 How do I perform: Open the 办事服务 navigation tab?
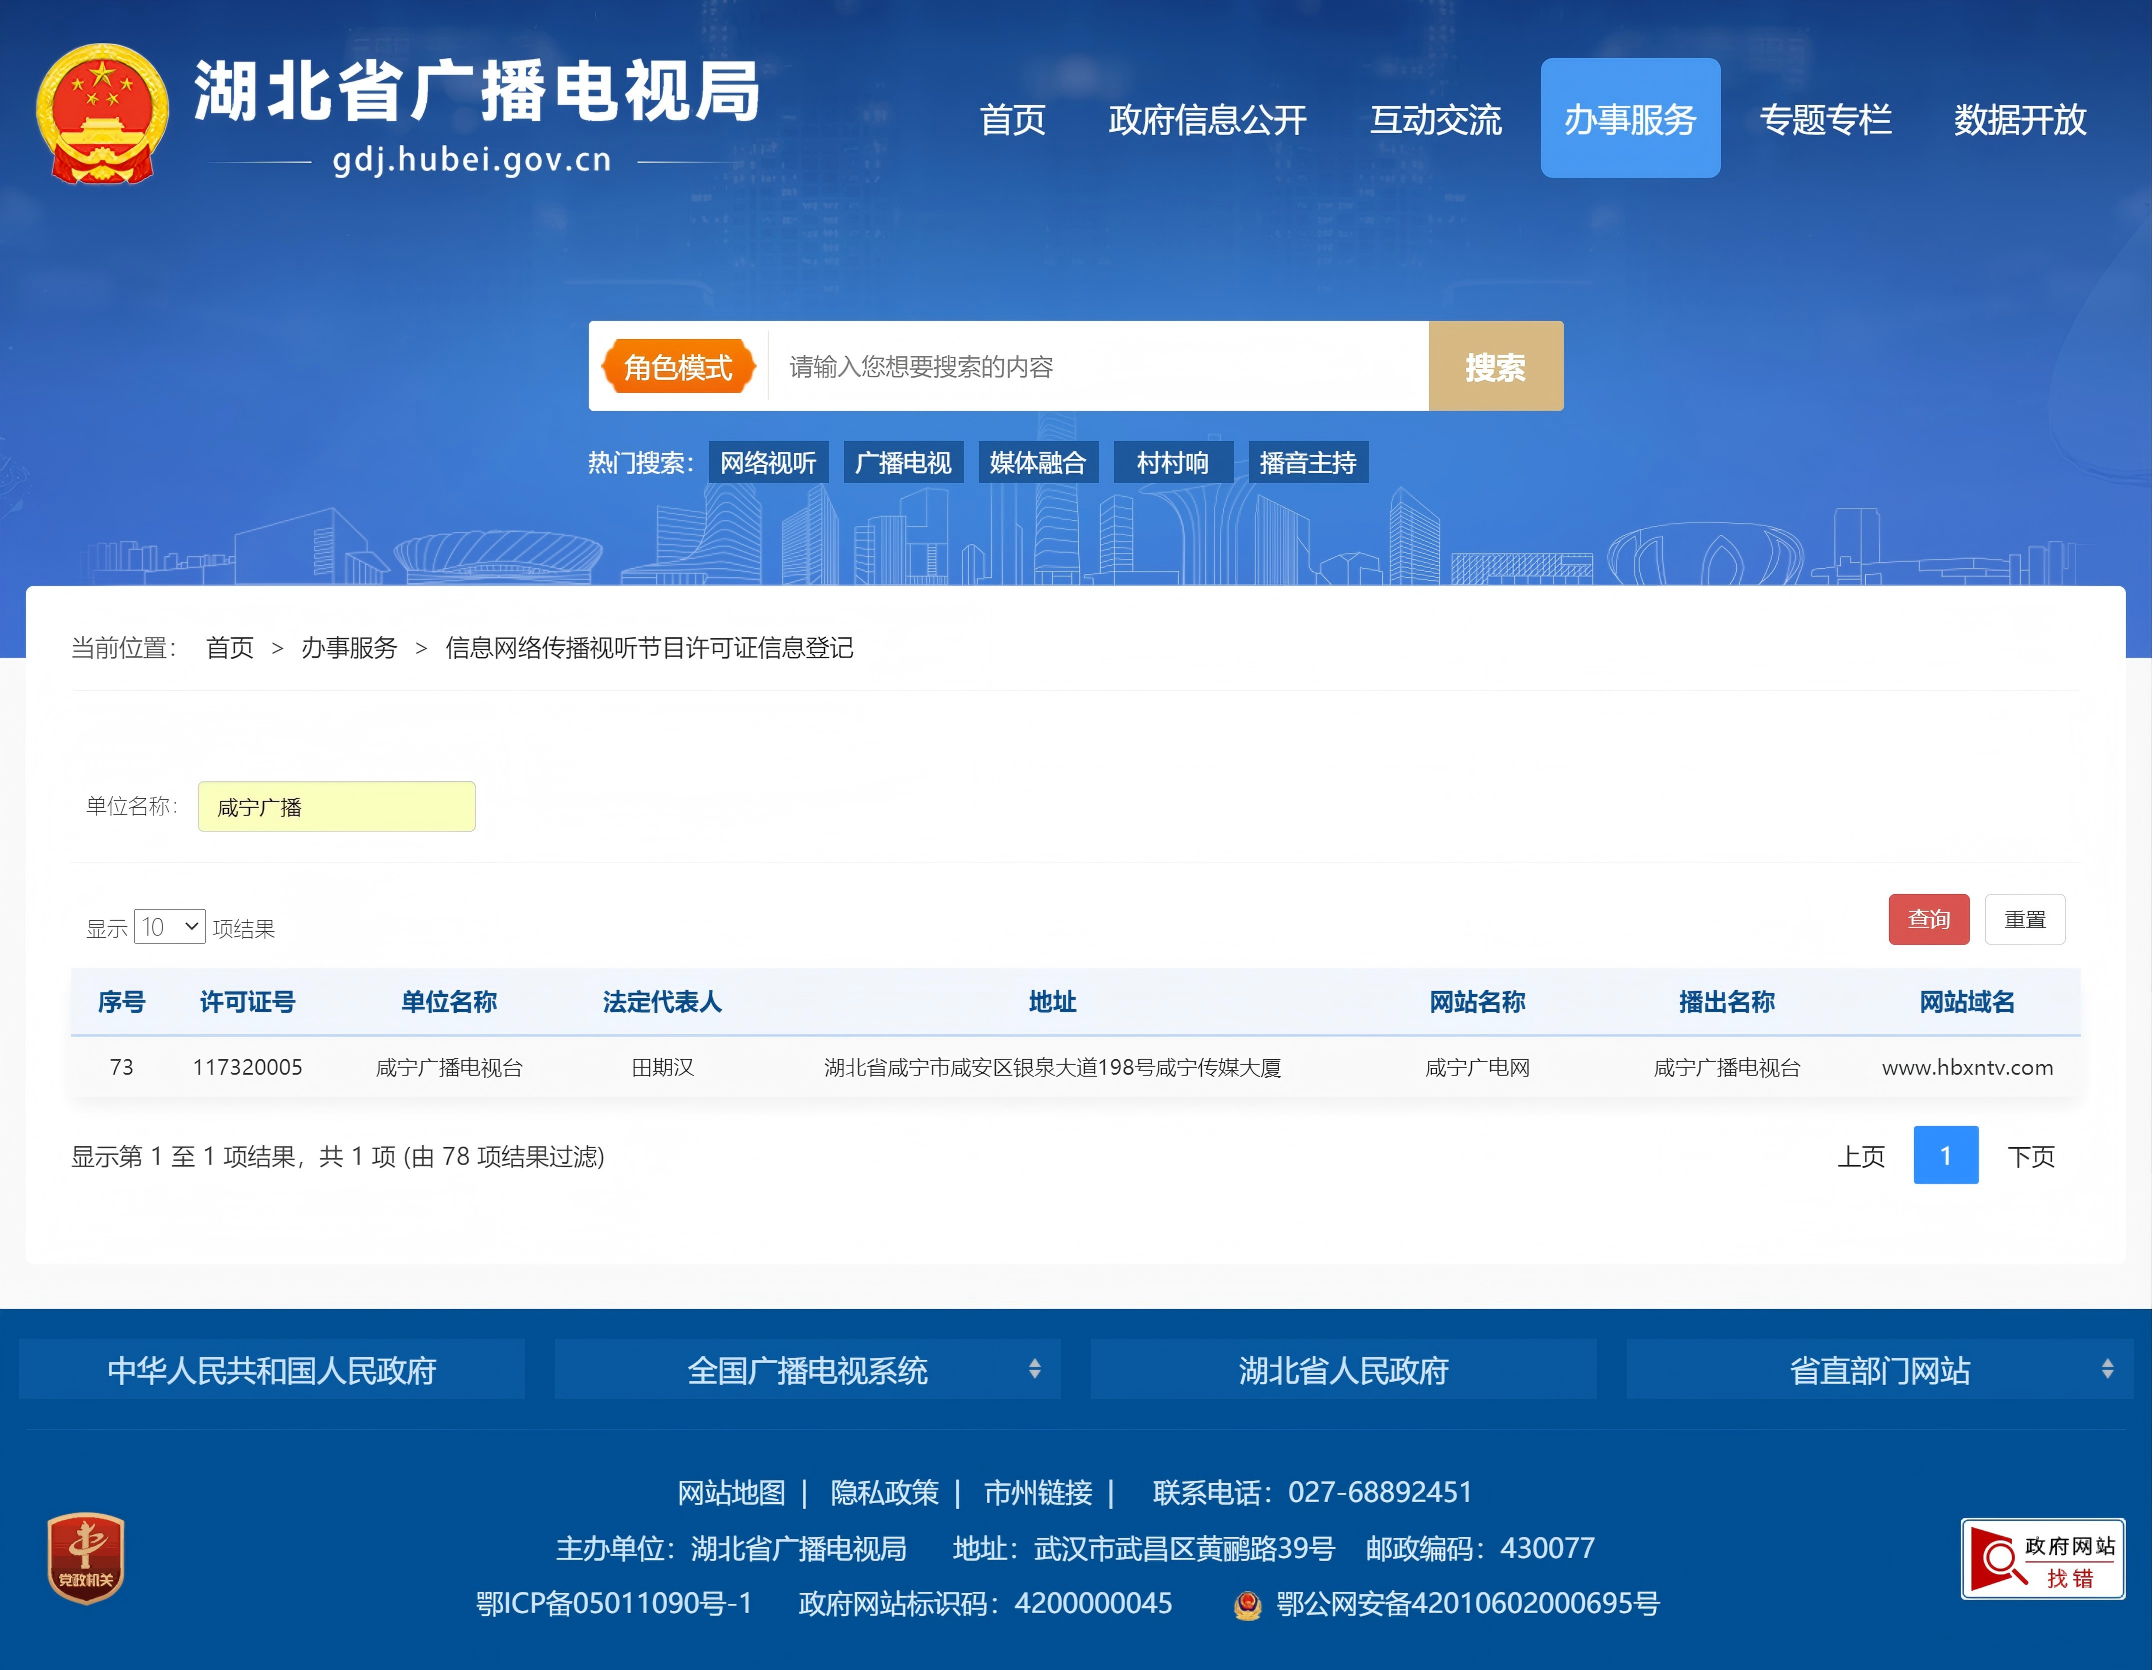[x=1629, y=119]
